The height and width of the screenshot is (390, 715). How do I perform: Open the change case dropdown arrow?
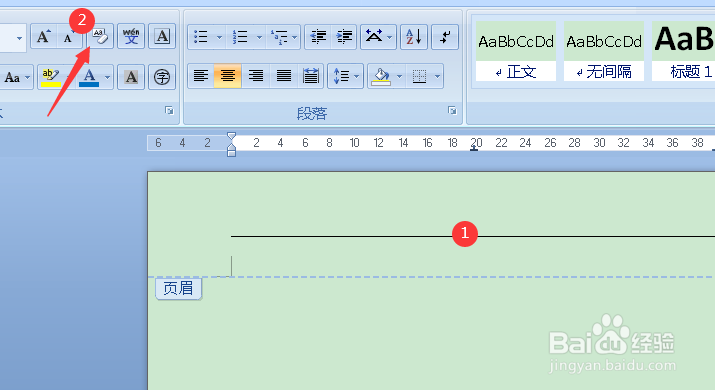point(28,78)
